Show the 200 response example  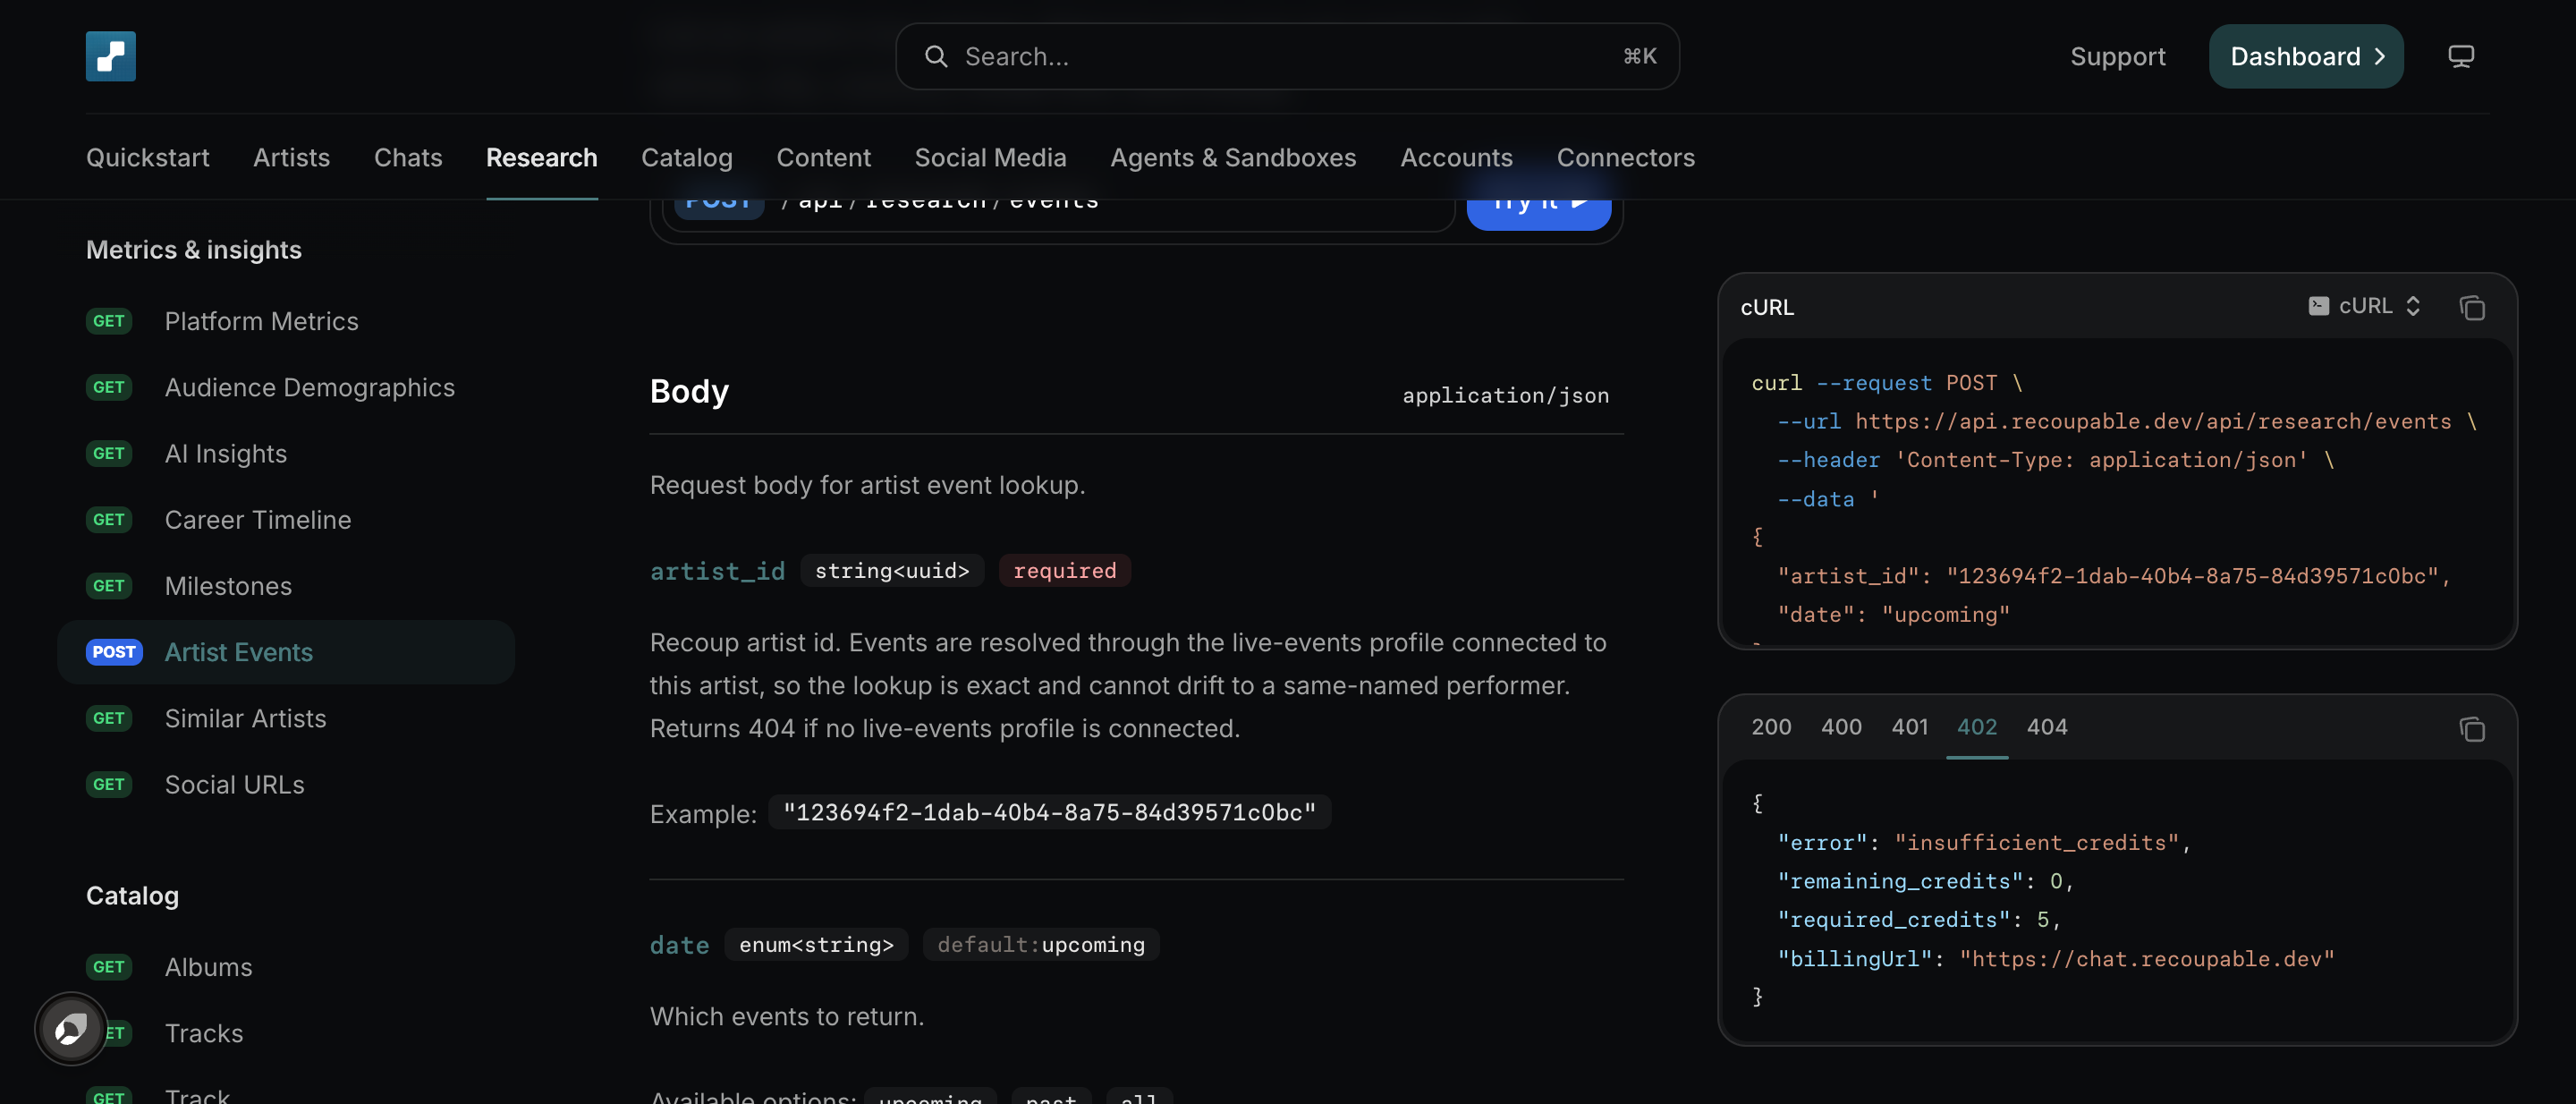point(1771,727)
